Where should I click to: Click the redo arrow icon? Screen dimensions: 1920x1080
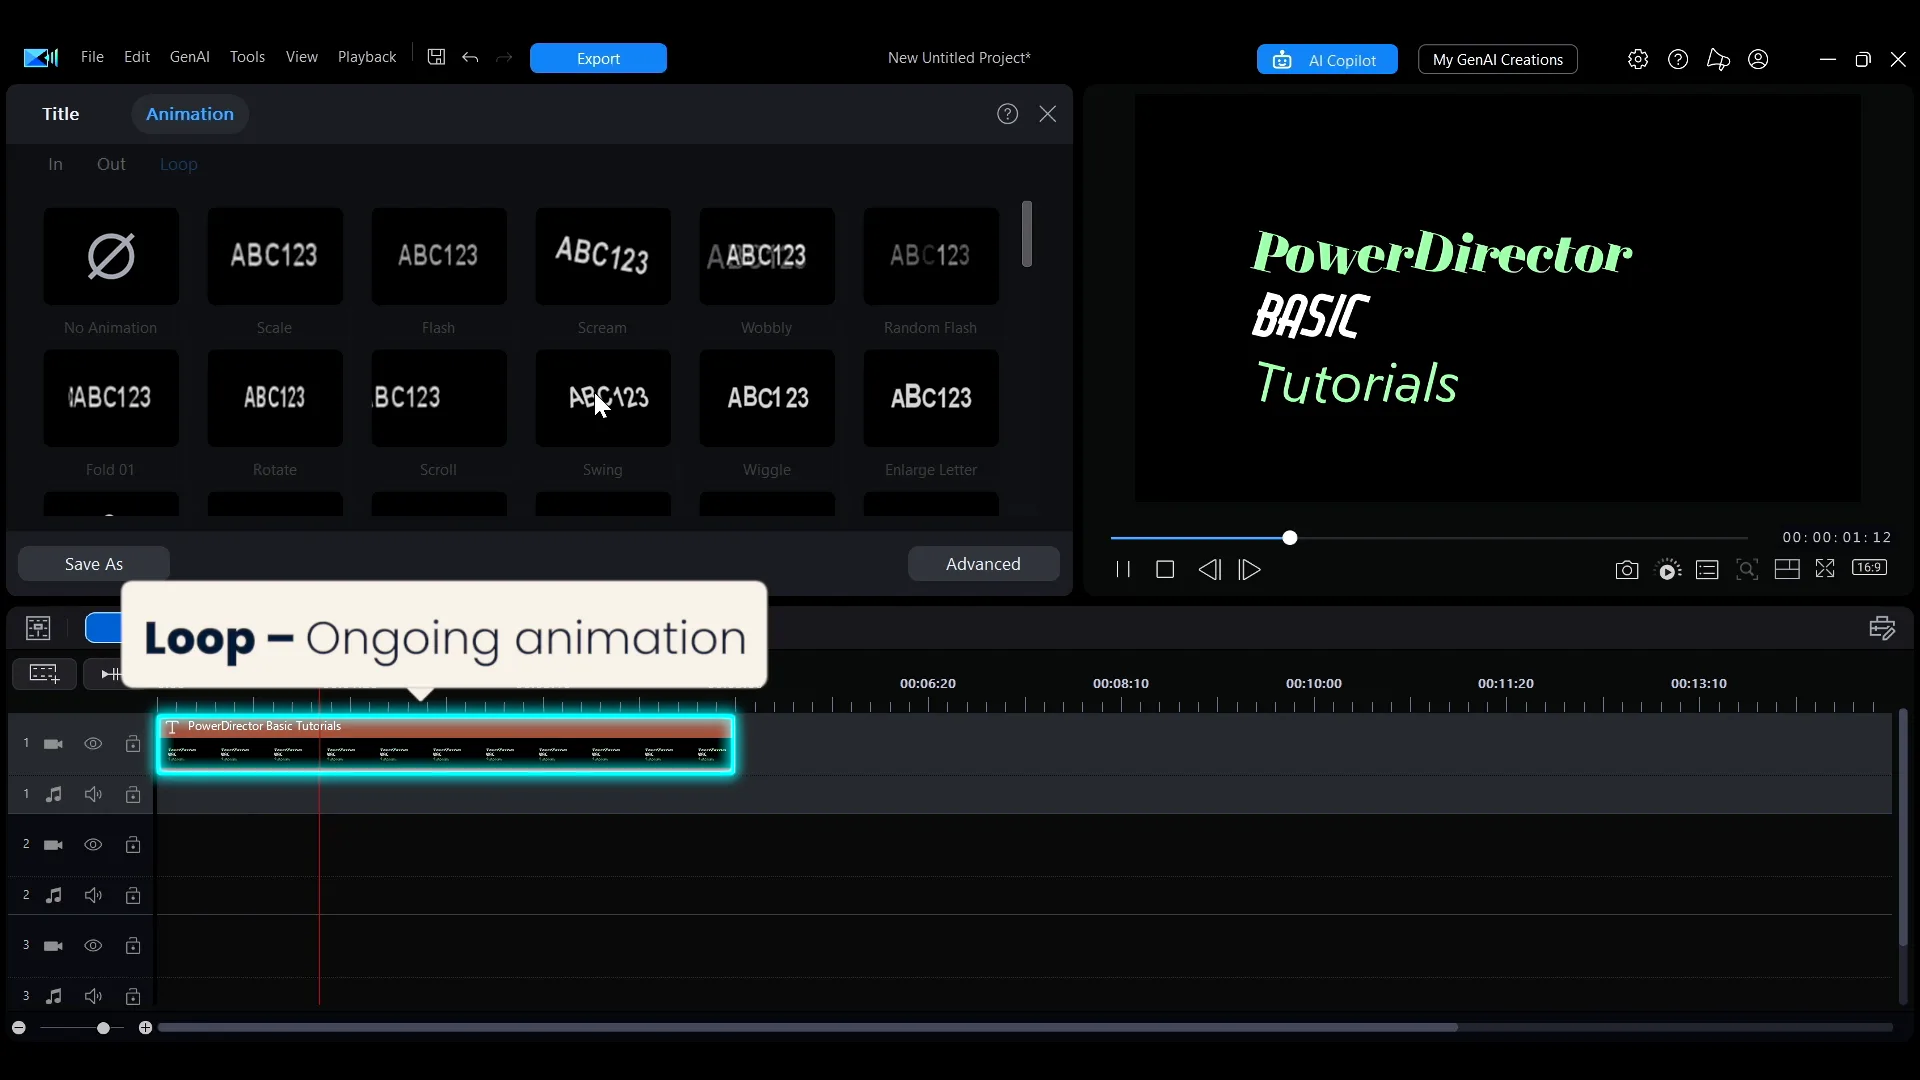coord(504,58)
